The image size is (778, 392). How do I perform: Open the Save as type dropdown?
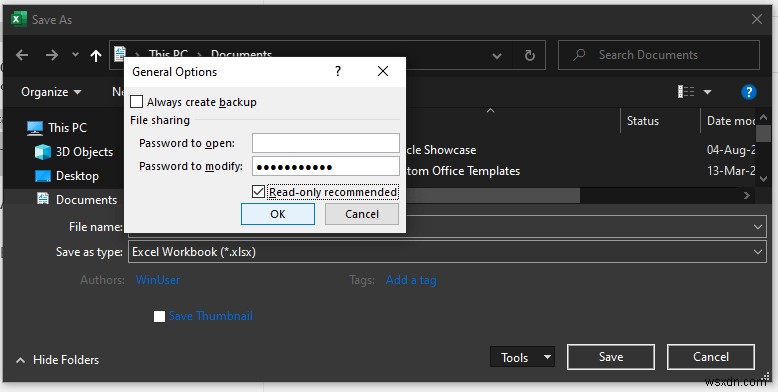click(758, 252)
